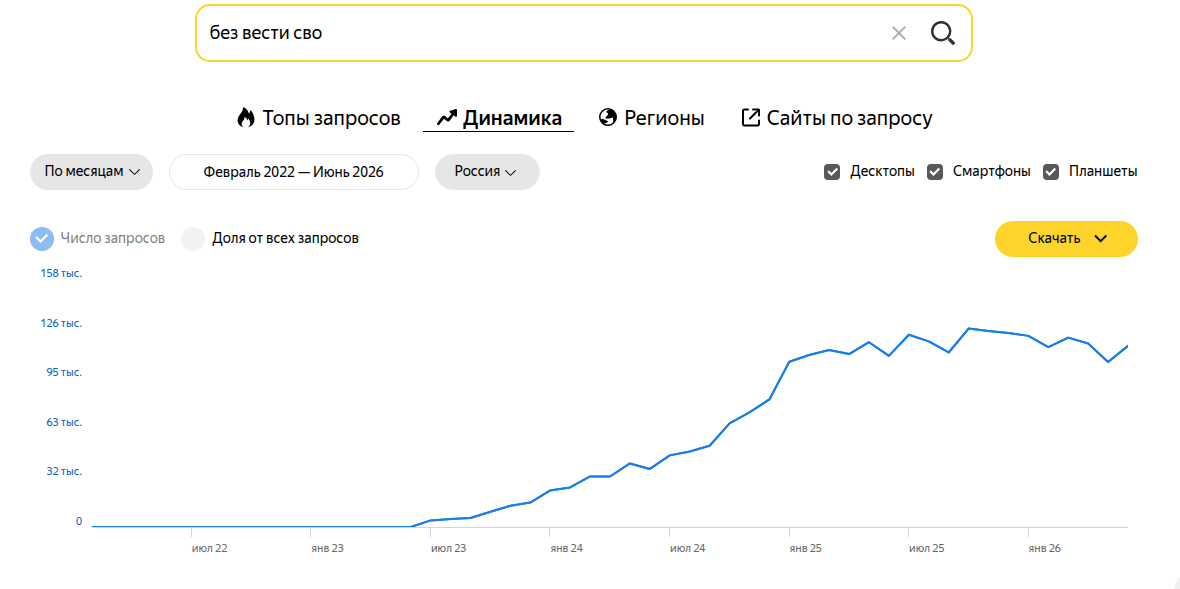The height and width of the screenshot is (589, 1180).
Task: Select Доля от всех запросов option
Action: point(193,238)
